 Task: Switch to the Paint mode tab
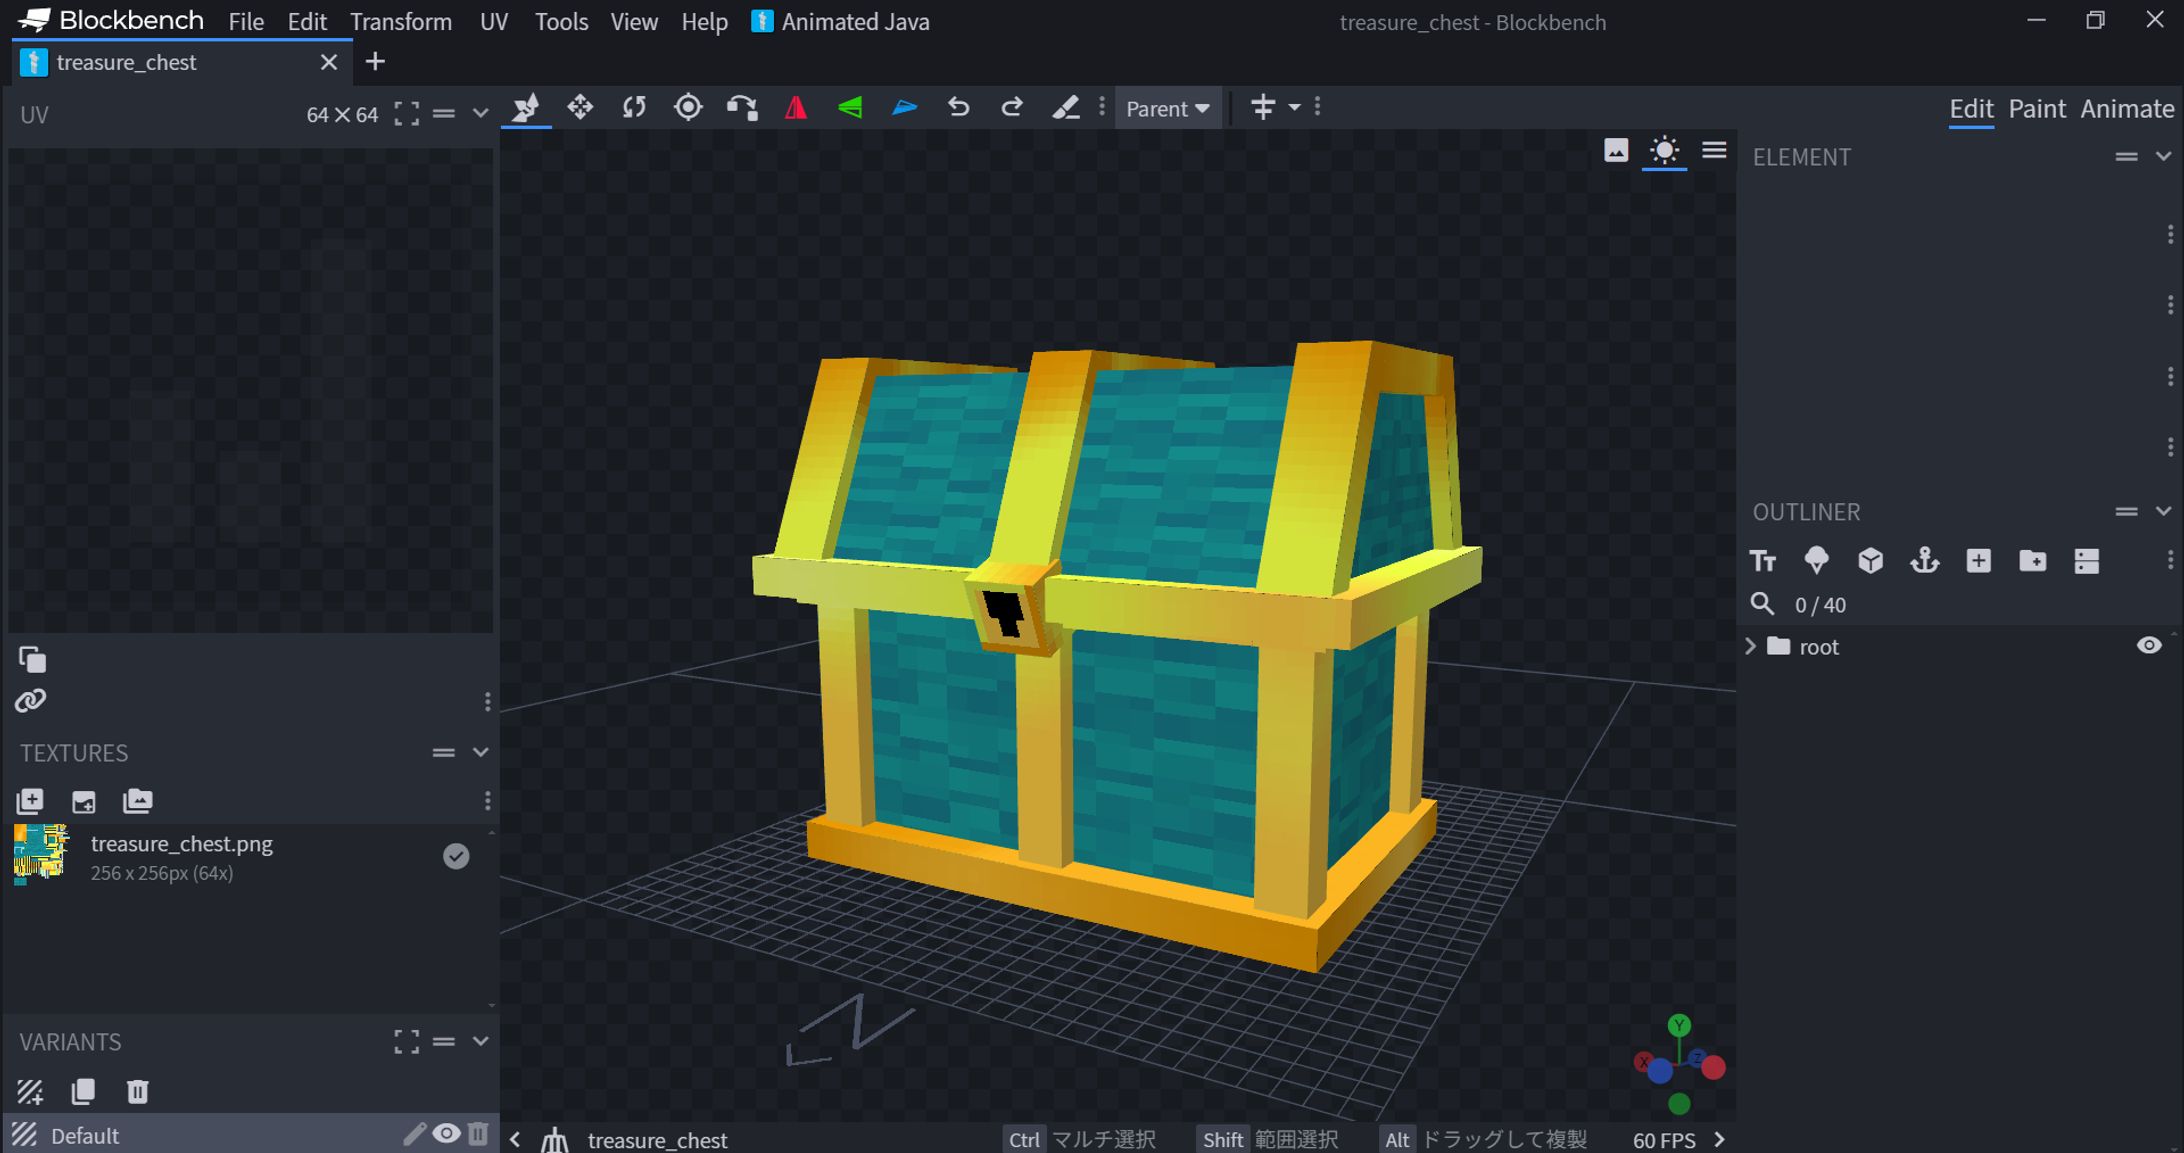point(2037,108)
